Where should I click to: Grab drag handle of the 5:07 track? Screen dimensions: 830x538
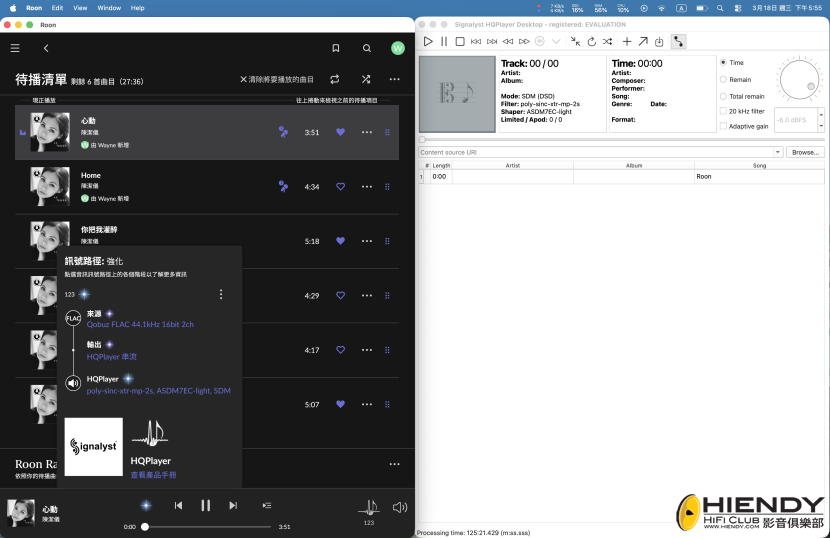pyautogui.click(x=387, y=404)
